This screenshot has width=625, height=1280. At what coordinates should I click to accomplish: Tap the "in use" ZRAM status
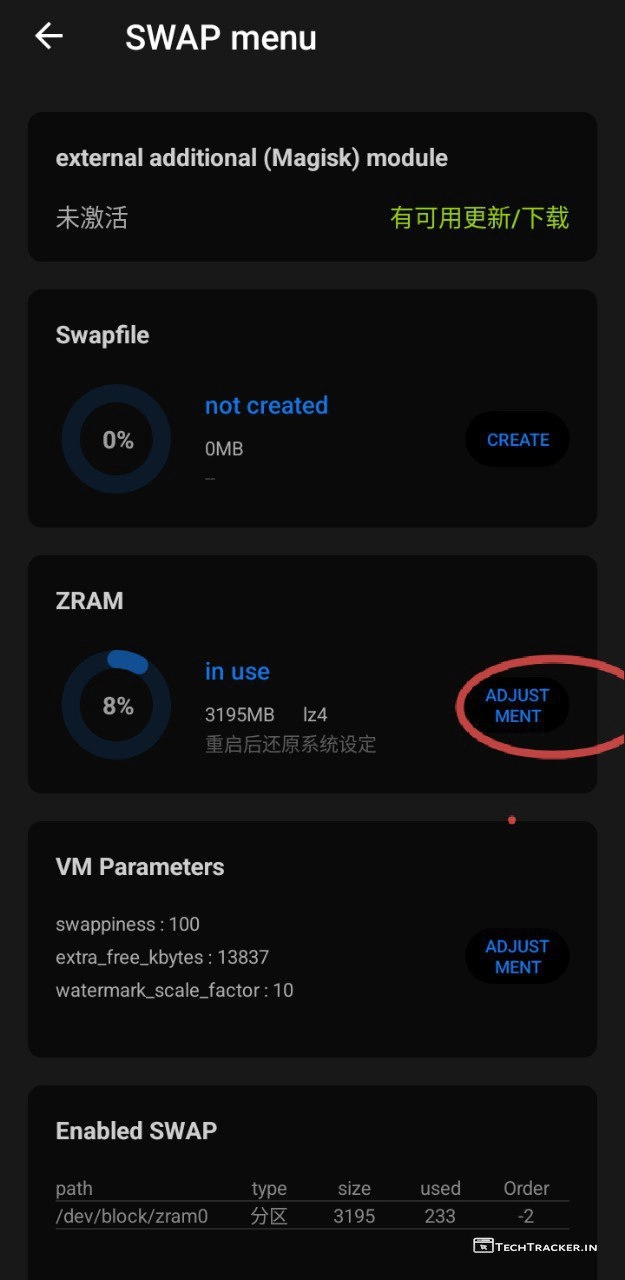point(237,672)
